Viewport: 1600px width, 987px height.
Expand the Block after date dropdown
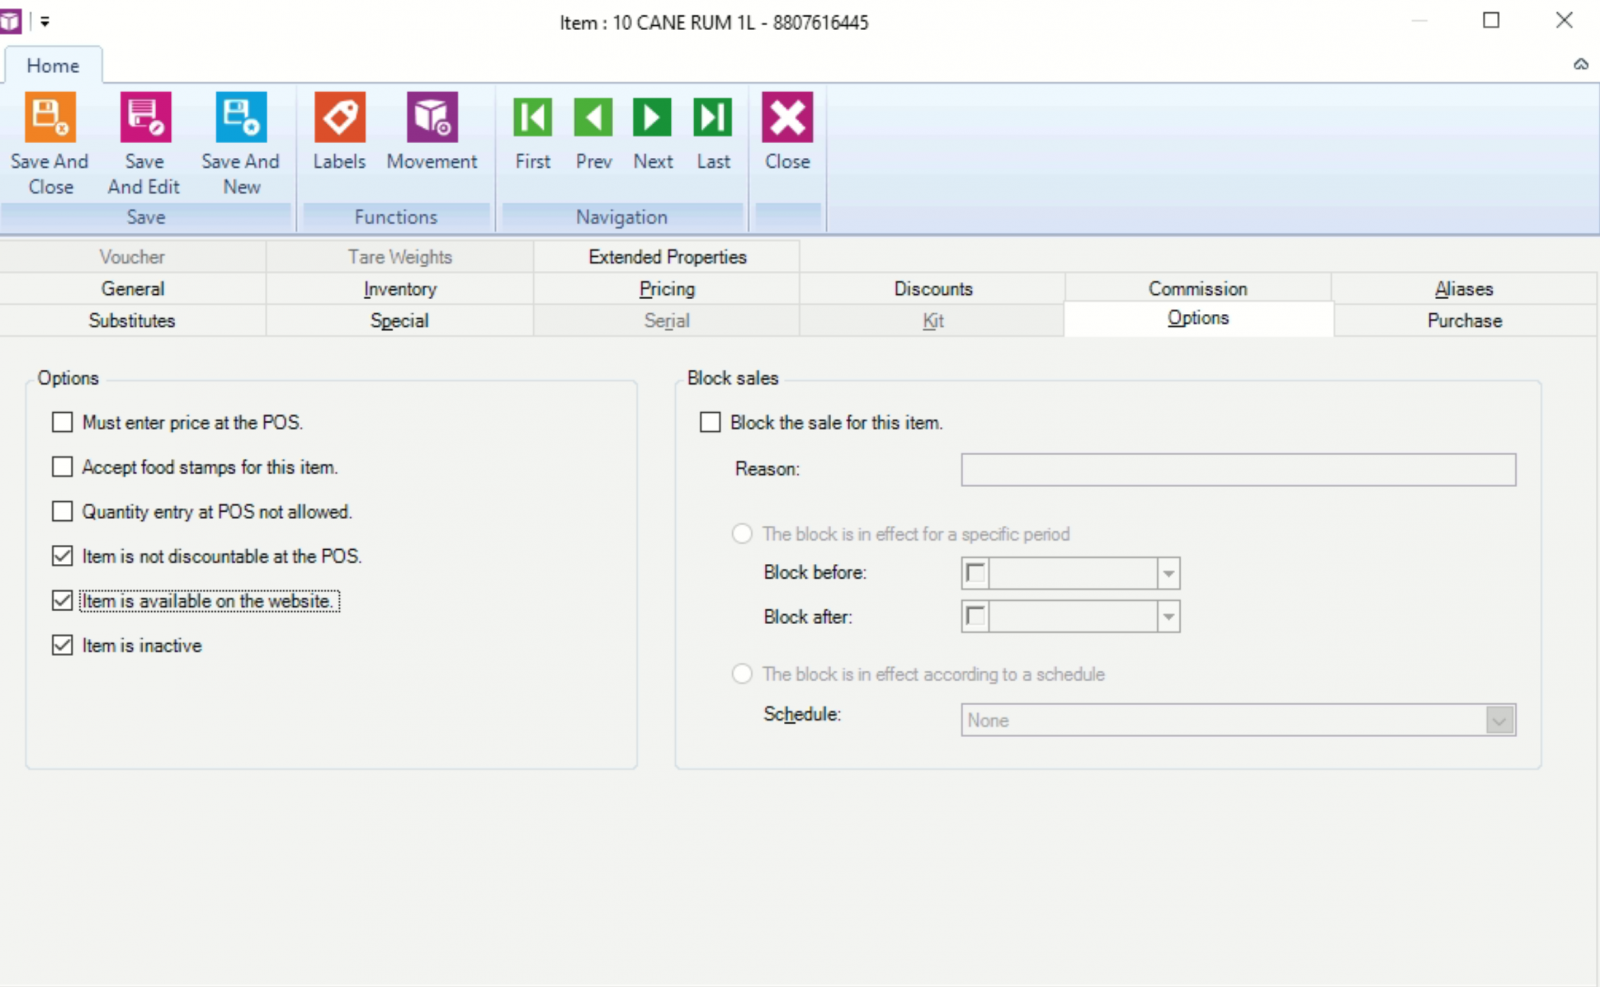click(1168, 617)
